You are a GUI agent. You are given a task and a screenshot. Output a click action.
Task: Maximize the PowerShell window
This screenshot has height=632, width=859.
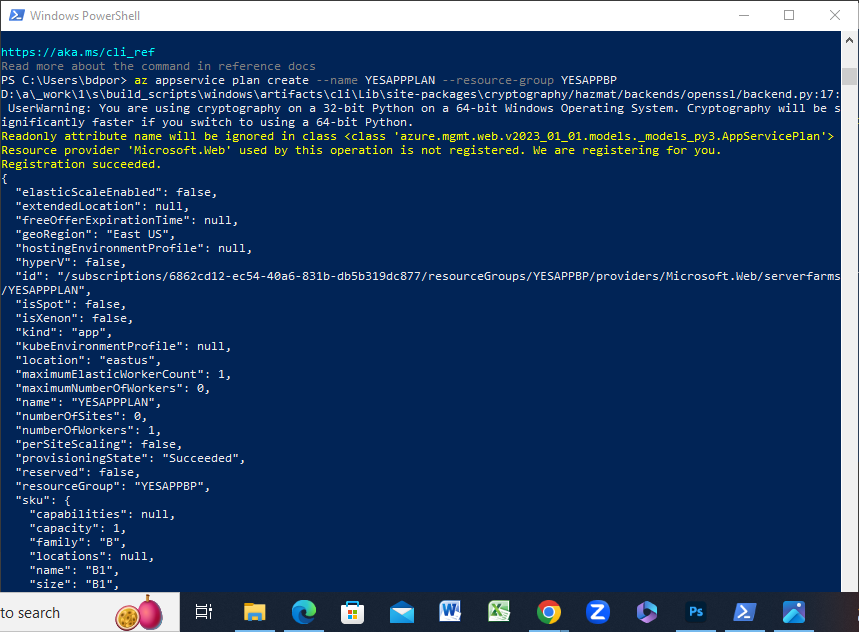(789, 15)
